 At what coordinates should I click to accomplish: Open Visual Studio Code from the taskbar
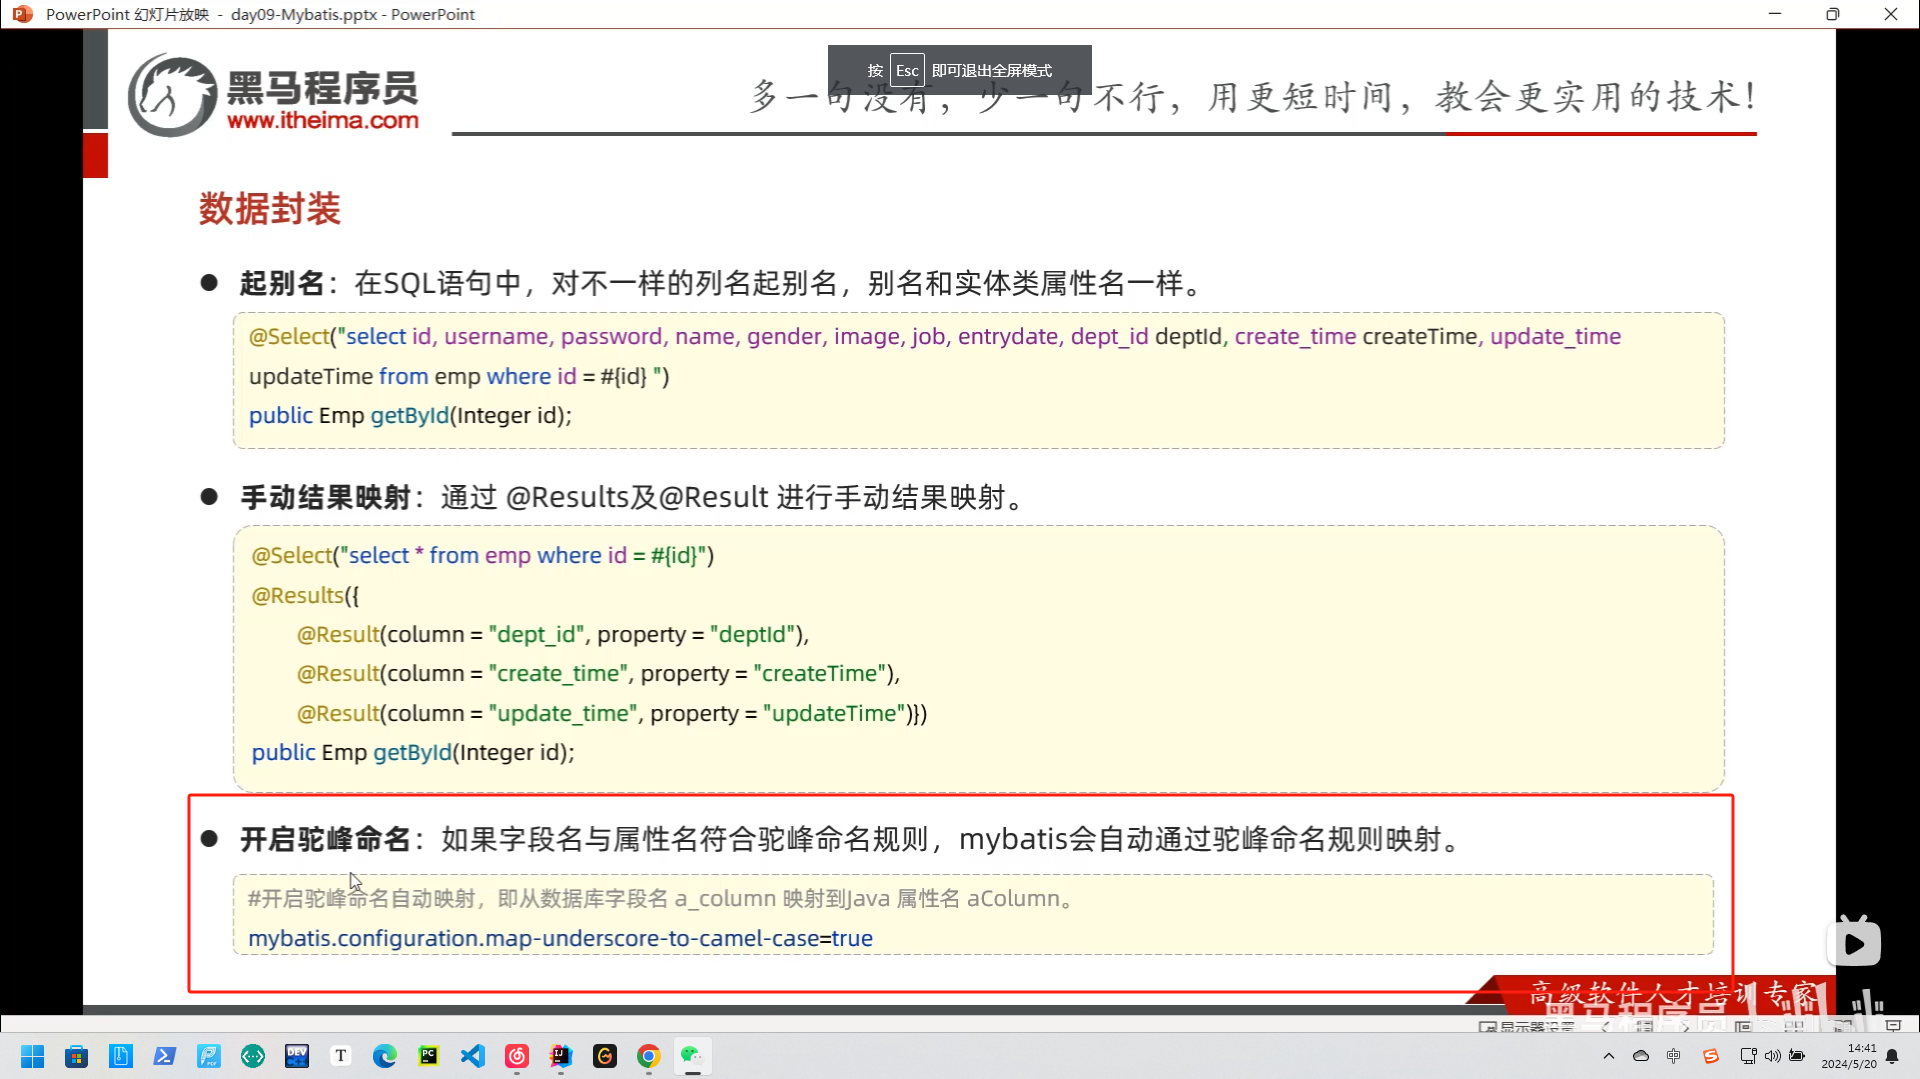[472, 1056]
